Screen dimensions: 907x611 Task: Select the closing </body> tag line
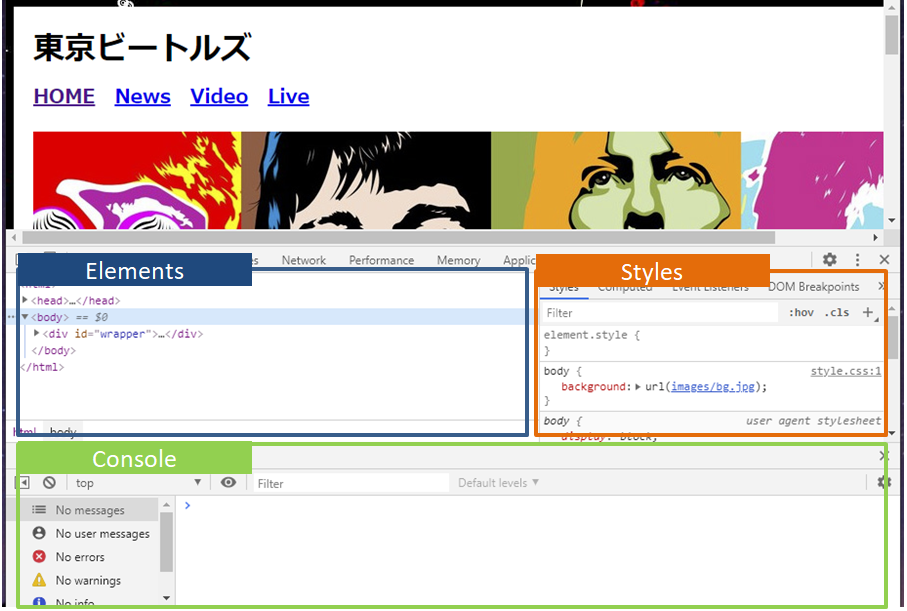point(53,350)
